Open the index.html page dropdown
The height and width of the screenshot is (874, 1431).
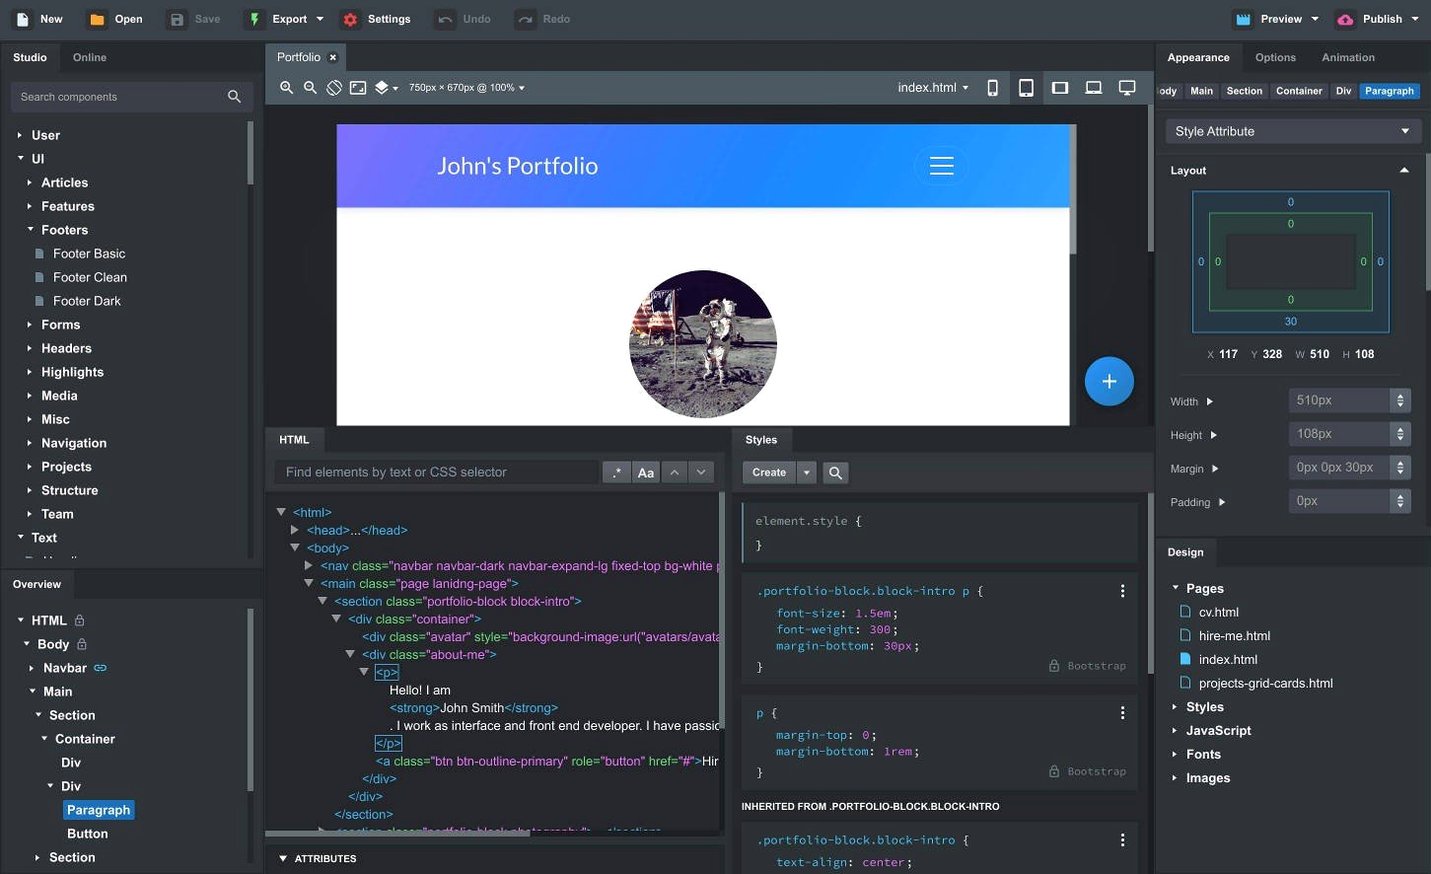(x=933, y=88)
